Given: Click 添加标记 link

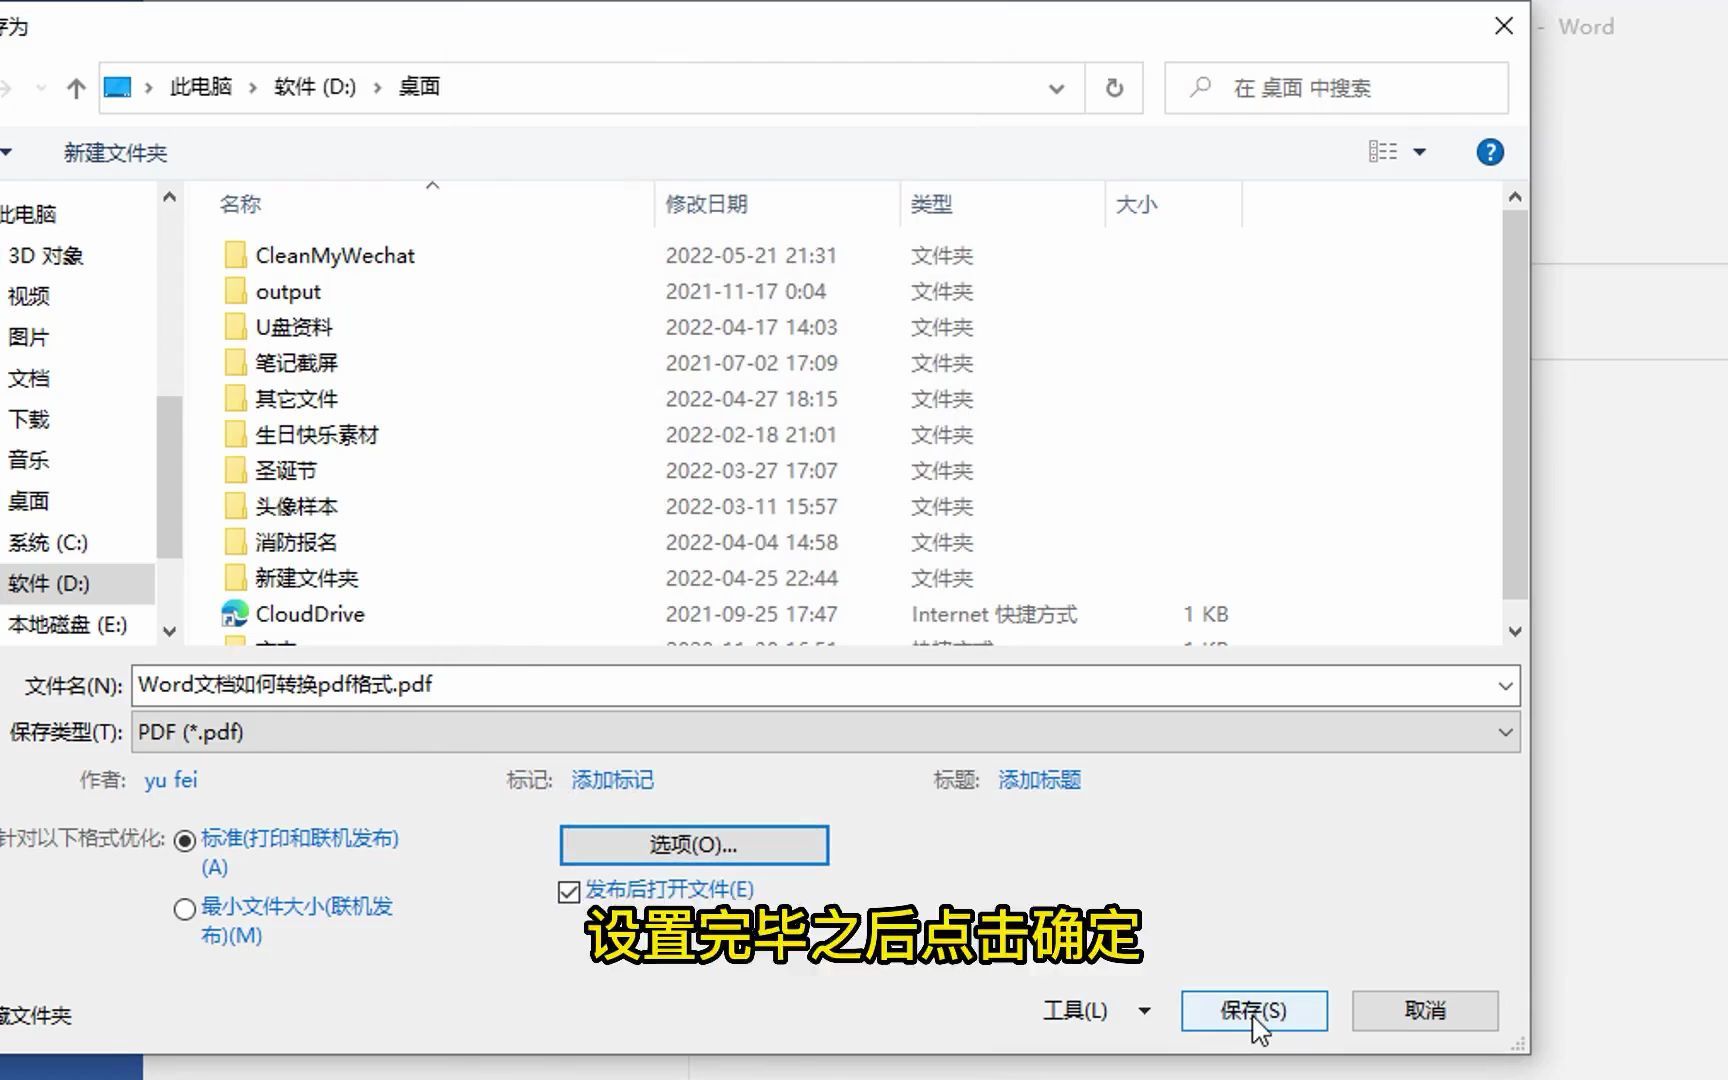Looking at the screenshot, I should [x=612, y=780].
